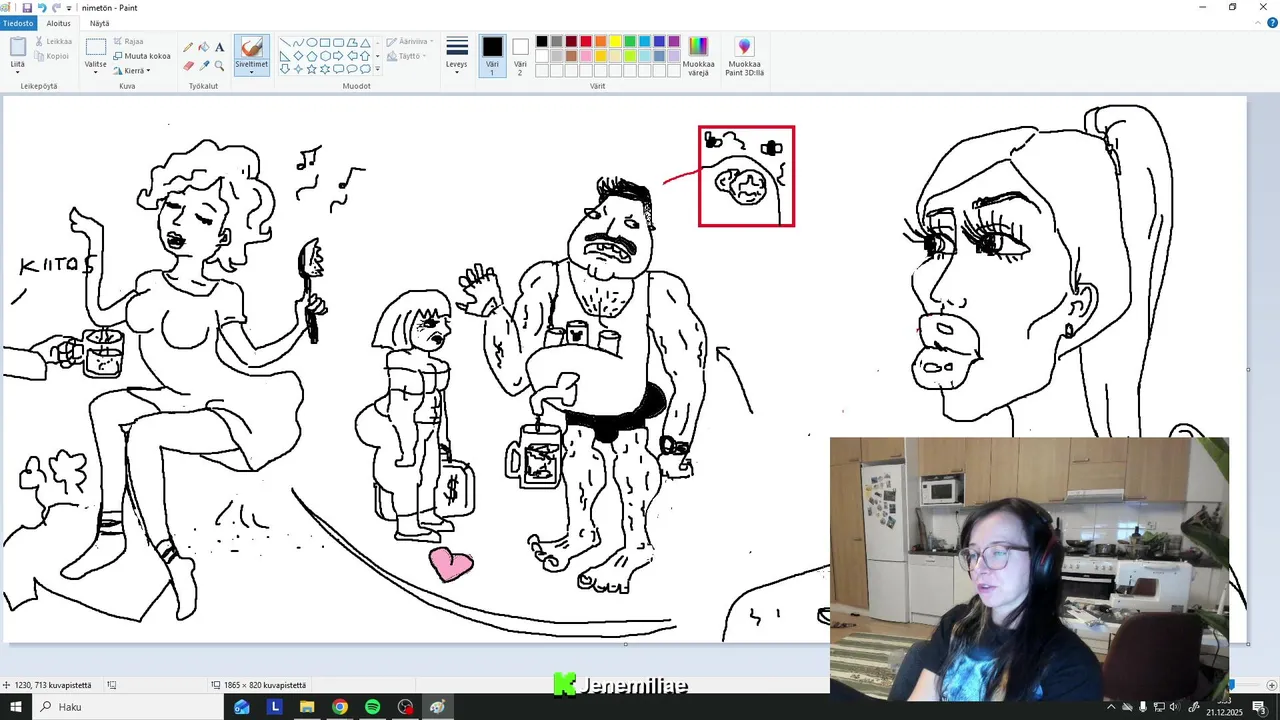Click the Undo arrow in title bar
The width and height of the screenshot is (1280, 720).
pyautogui.click(x=42, y=7)
